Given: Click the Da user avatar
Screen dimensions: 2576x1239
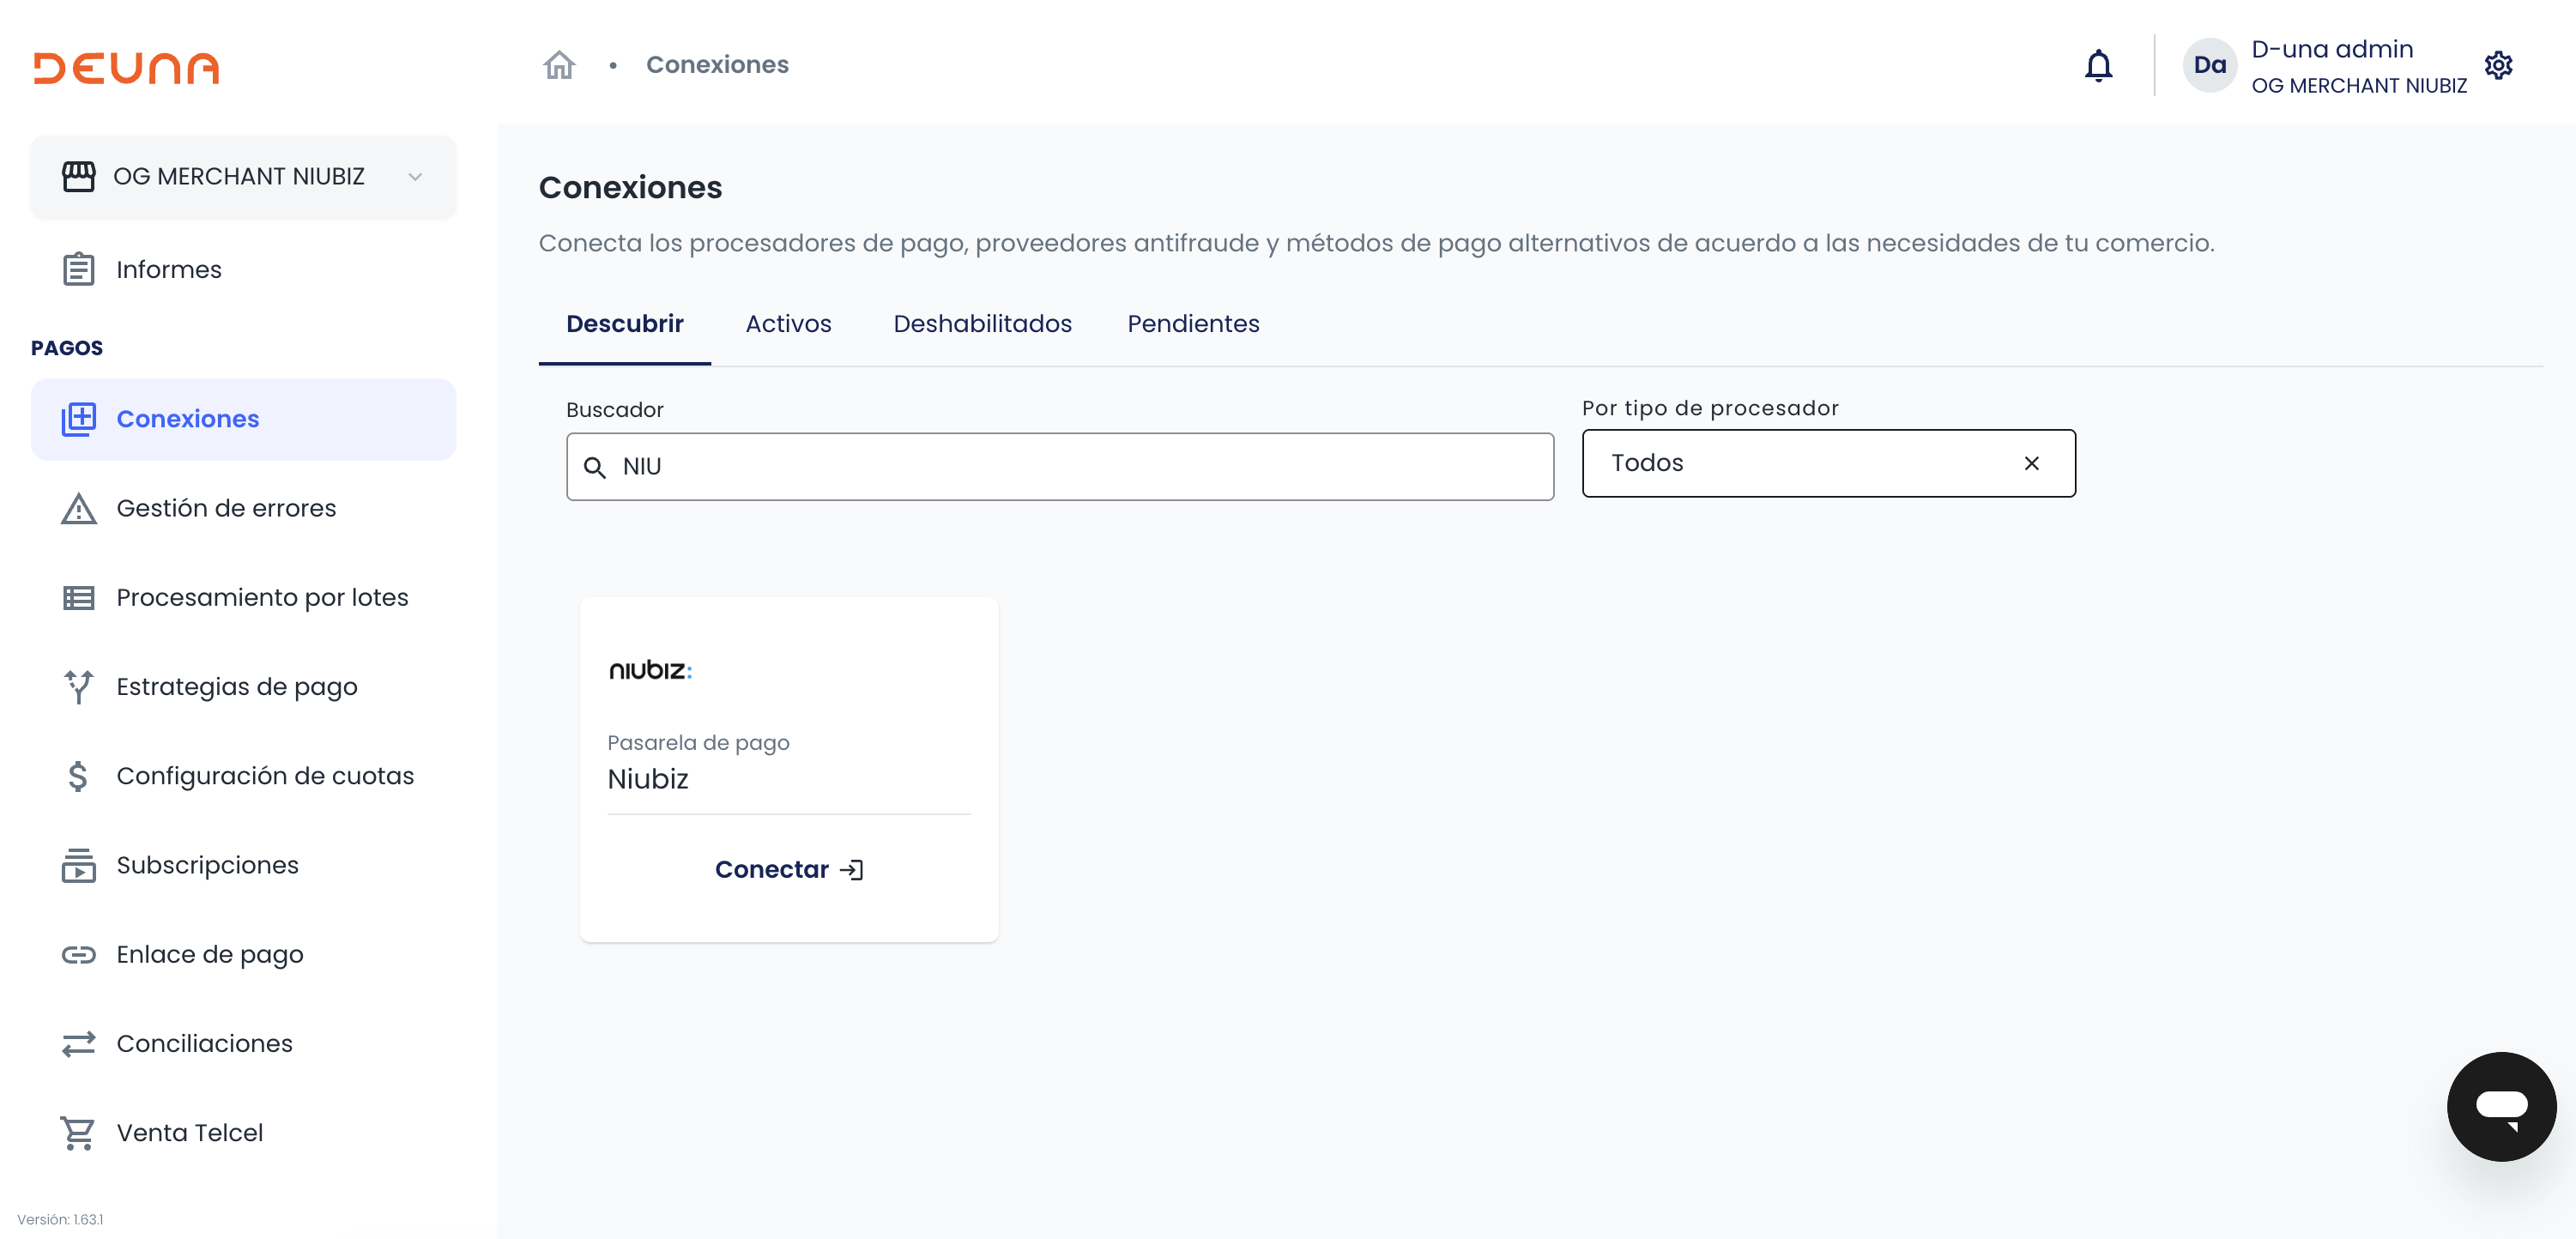Looking at the screenshot, I should (2209, 66).
